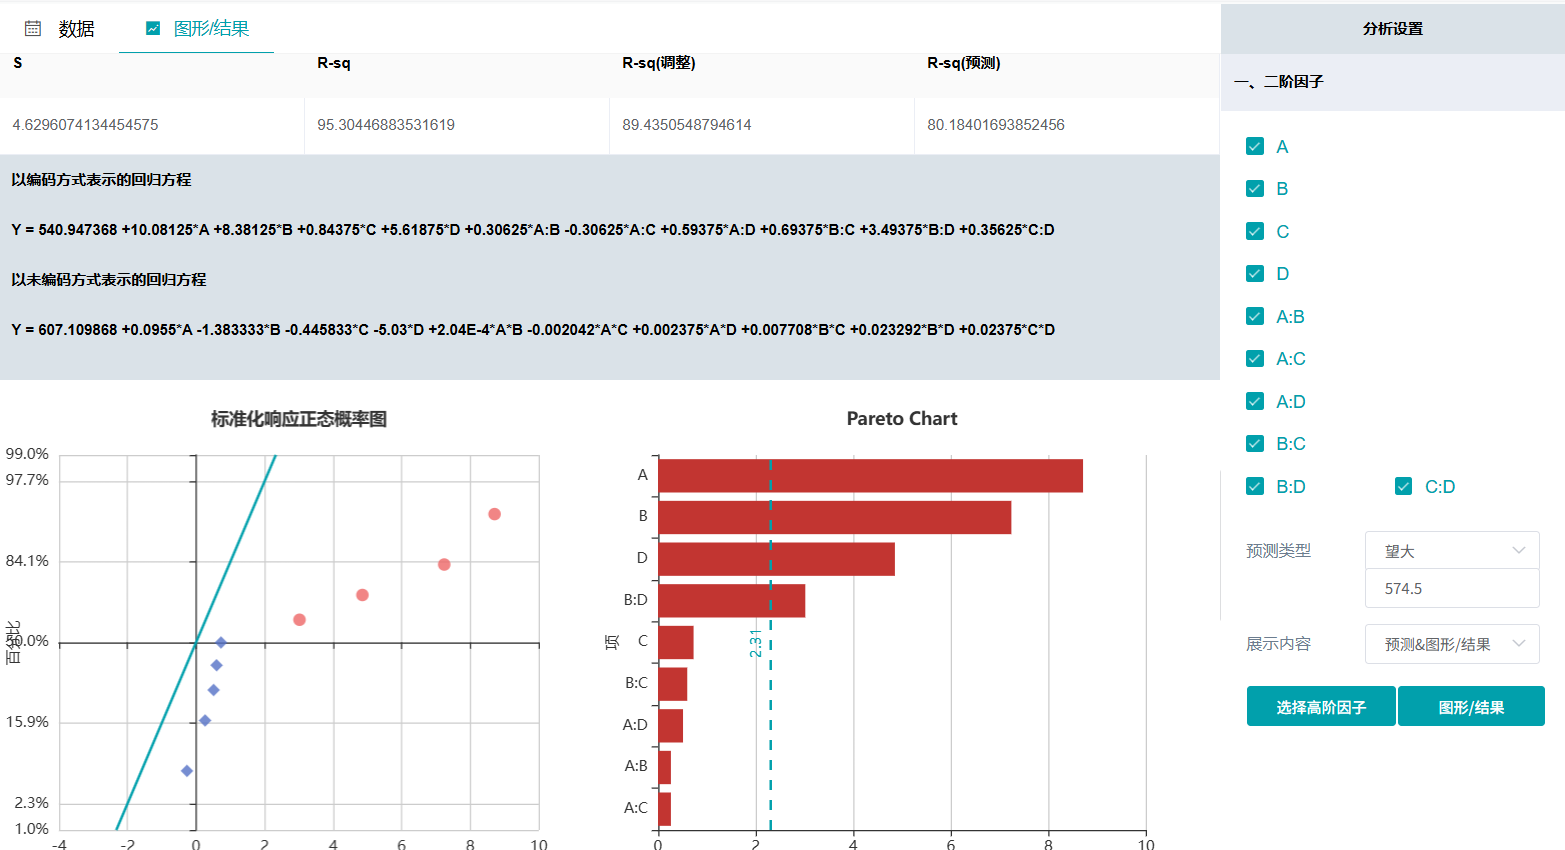Uncheck factor A checkbox
Image resolution: width=1565 pixels, height=850 pixels.
tap(1255, 147)
